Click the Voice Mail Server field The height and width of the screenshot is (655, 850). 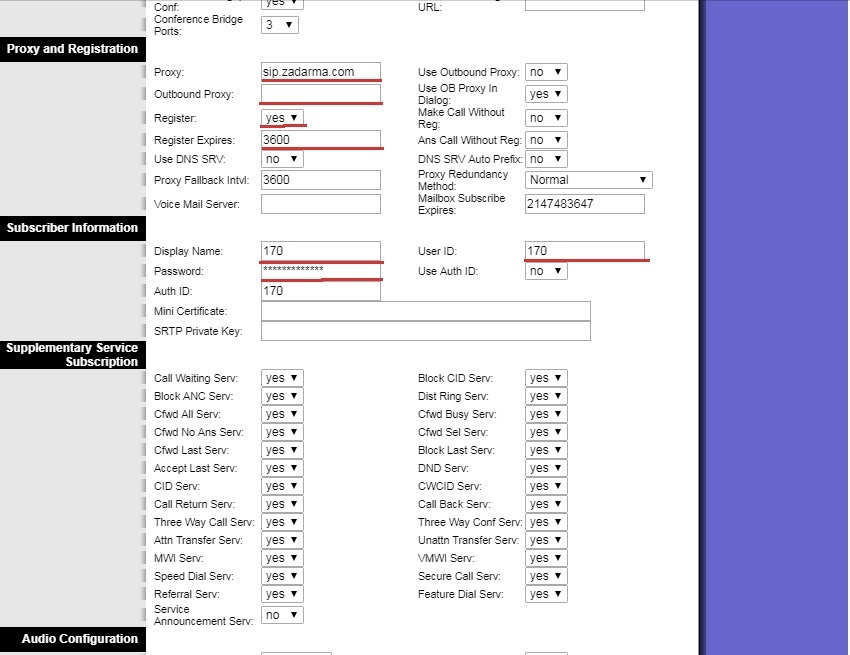tap(321, 204)
